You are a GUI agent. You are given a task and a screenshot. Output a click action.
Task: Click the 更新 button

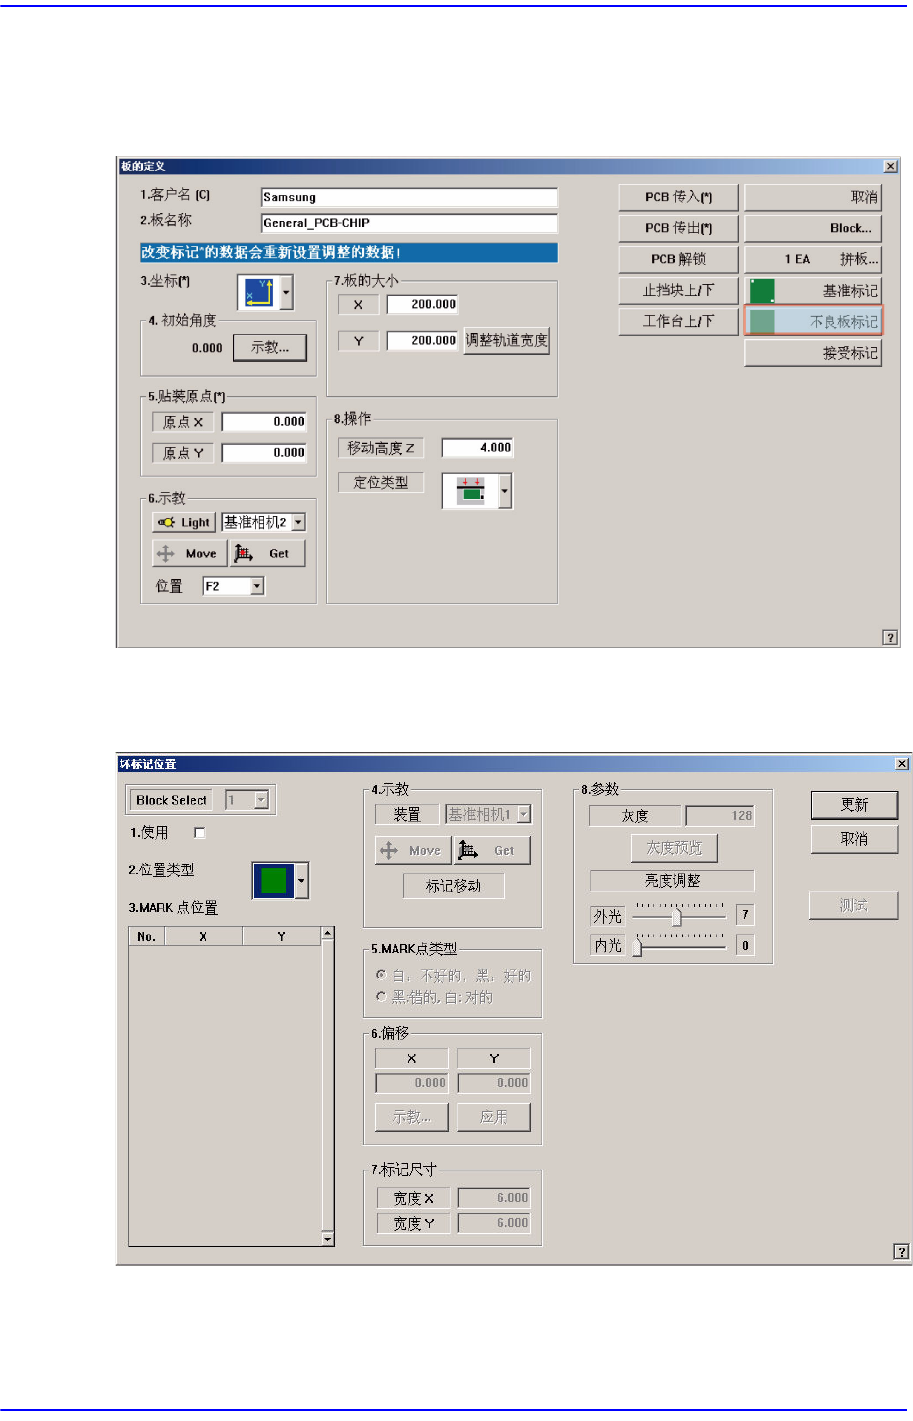(854, 805)
